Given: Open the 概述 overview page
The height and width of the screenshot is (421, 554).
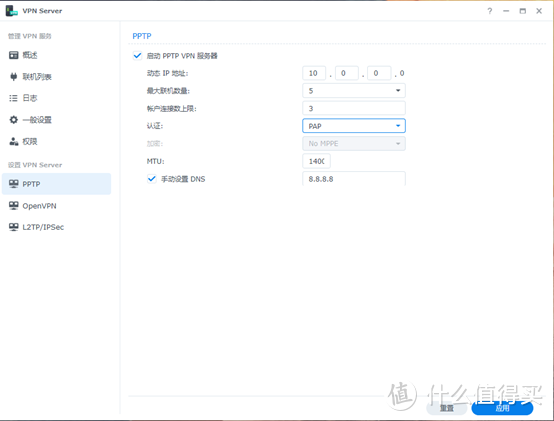Looking at the screenshot, I should coord(57,55).
